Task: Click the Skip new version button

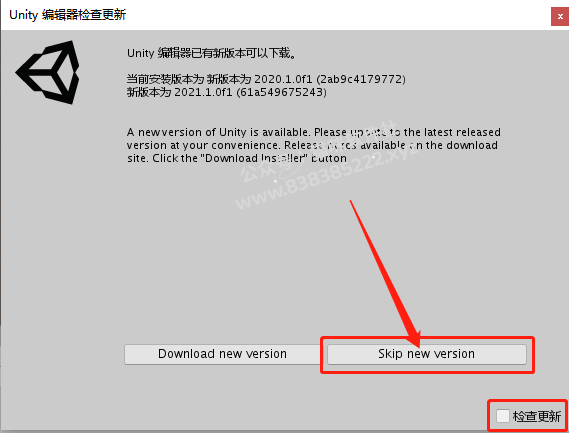Action: coord(427,354)
